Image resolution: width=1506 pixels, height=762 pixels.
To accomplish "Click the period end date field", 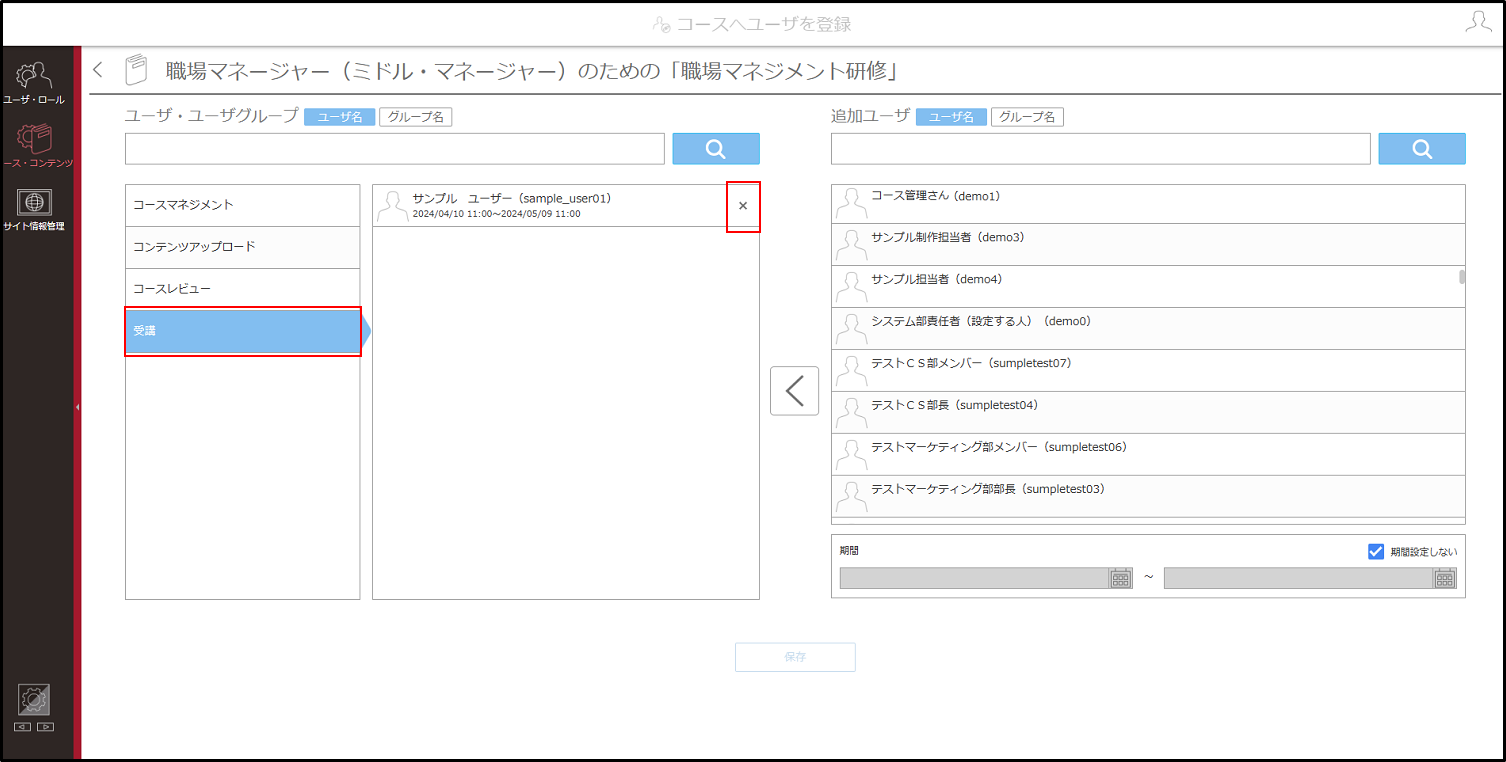I will [x=1299, y=578].
